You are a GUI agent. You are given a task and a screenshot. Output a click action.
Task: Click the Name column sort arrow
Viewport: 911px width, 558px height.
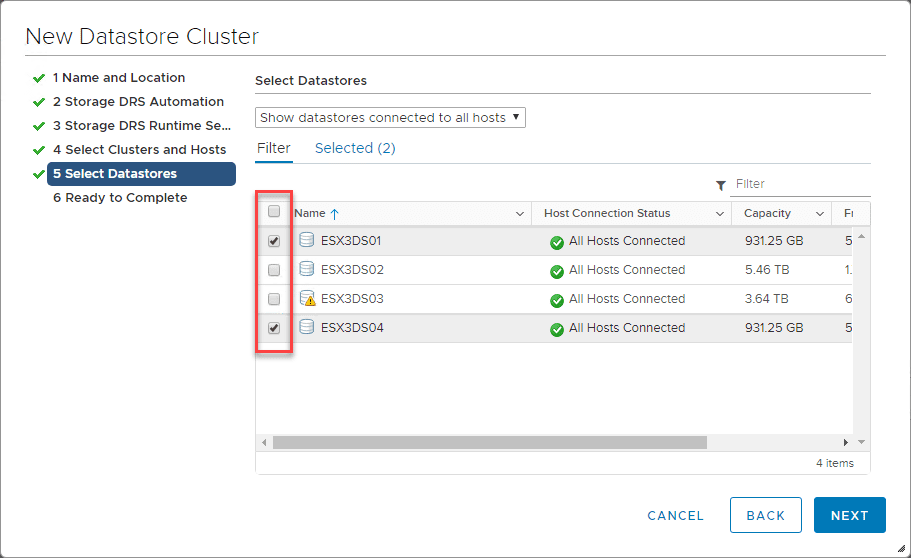tap(335, 214)
